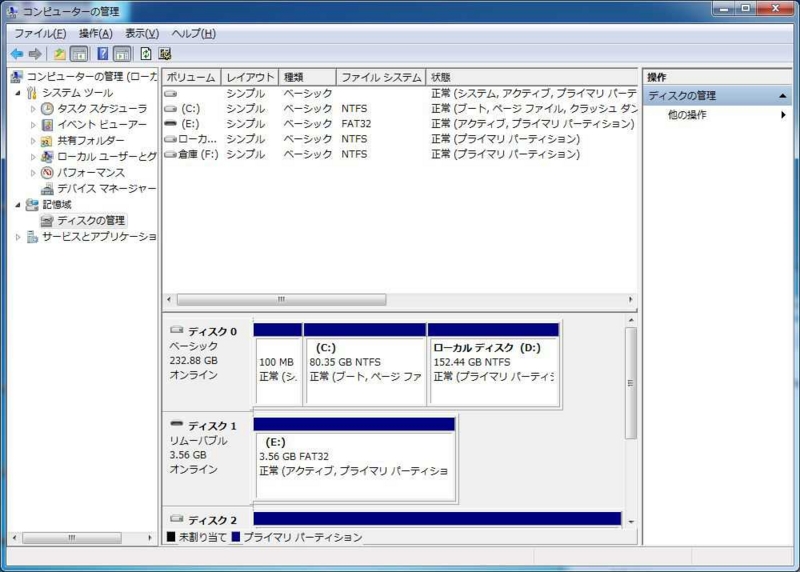Click the ディスク 2 partition bar

tap(437, 518)
